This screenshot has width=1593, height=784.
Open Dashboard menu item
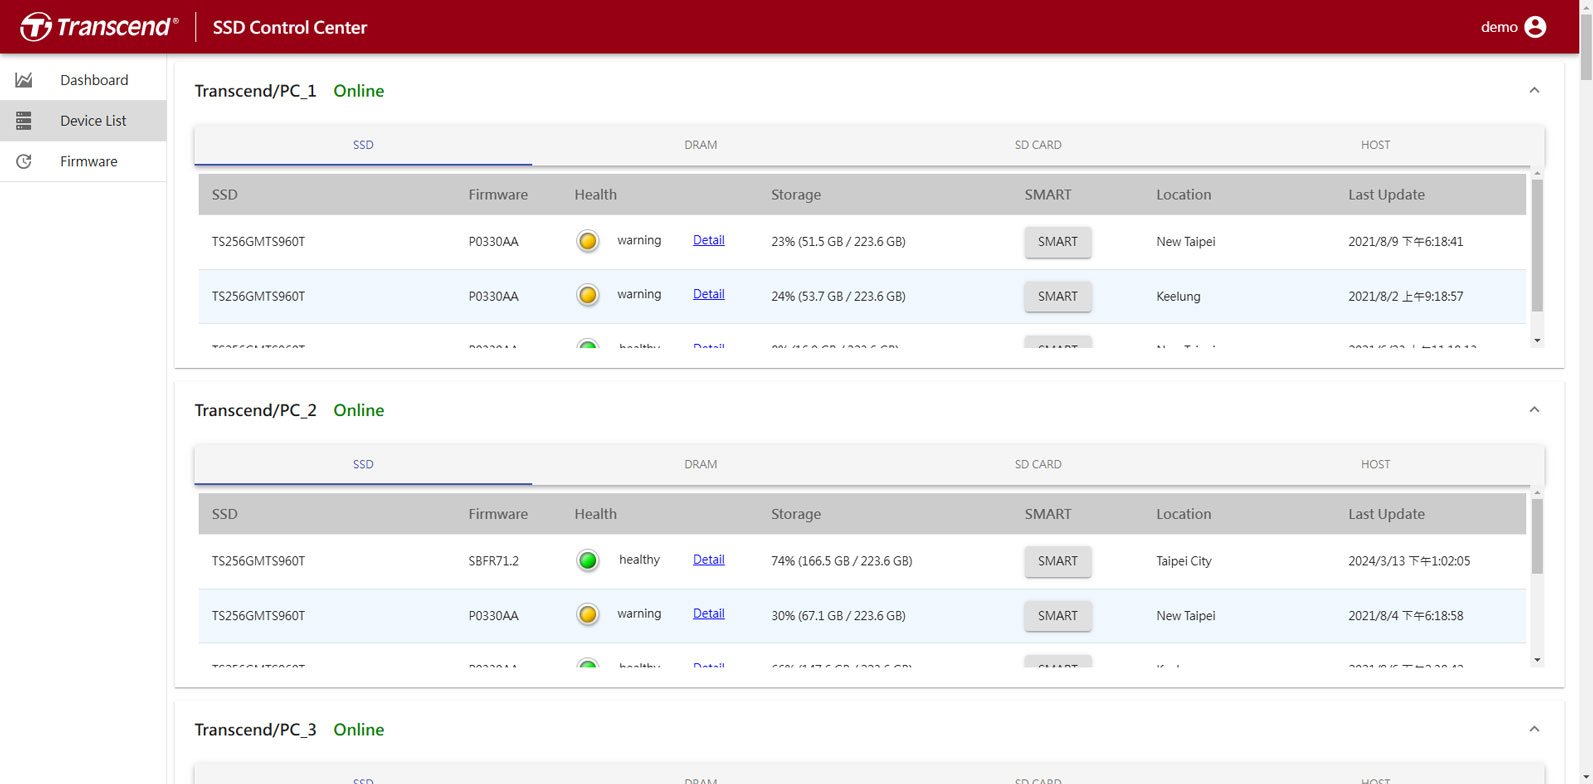83,80
